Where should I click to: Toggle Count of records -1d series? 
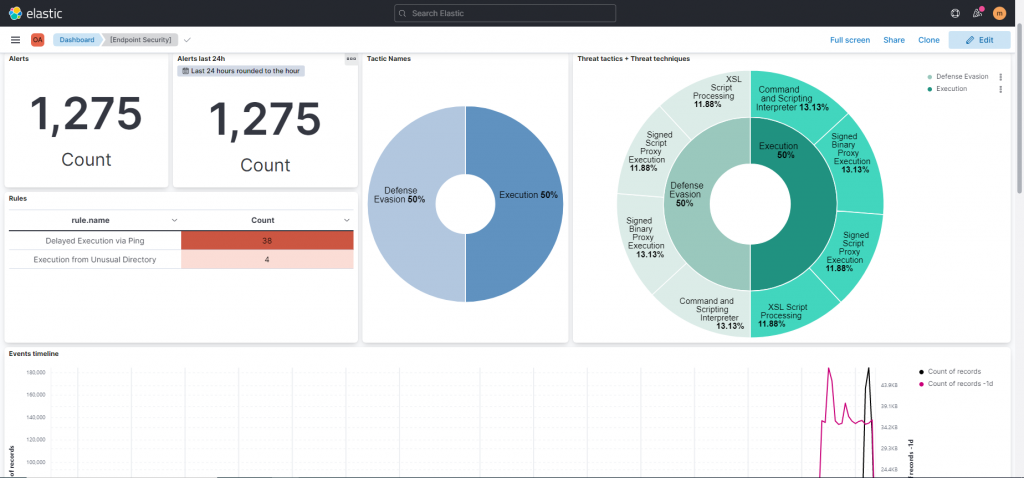(955, 384)
